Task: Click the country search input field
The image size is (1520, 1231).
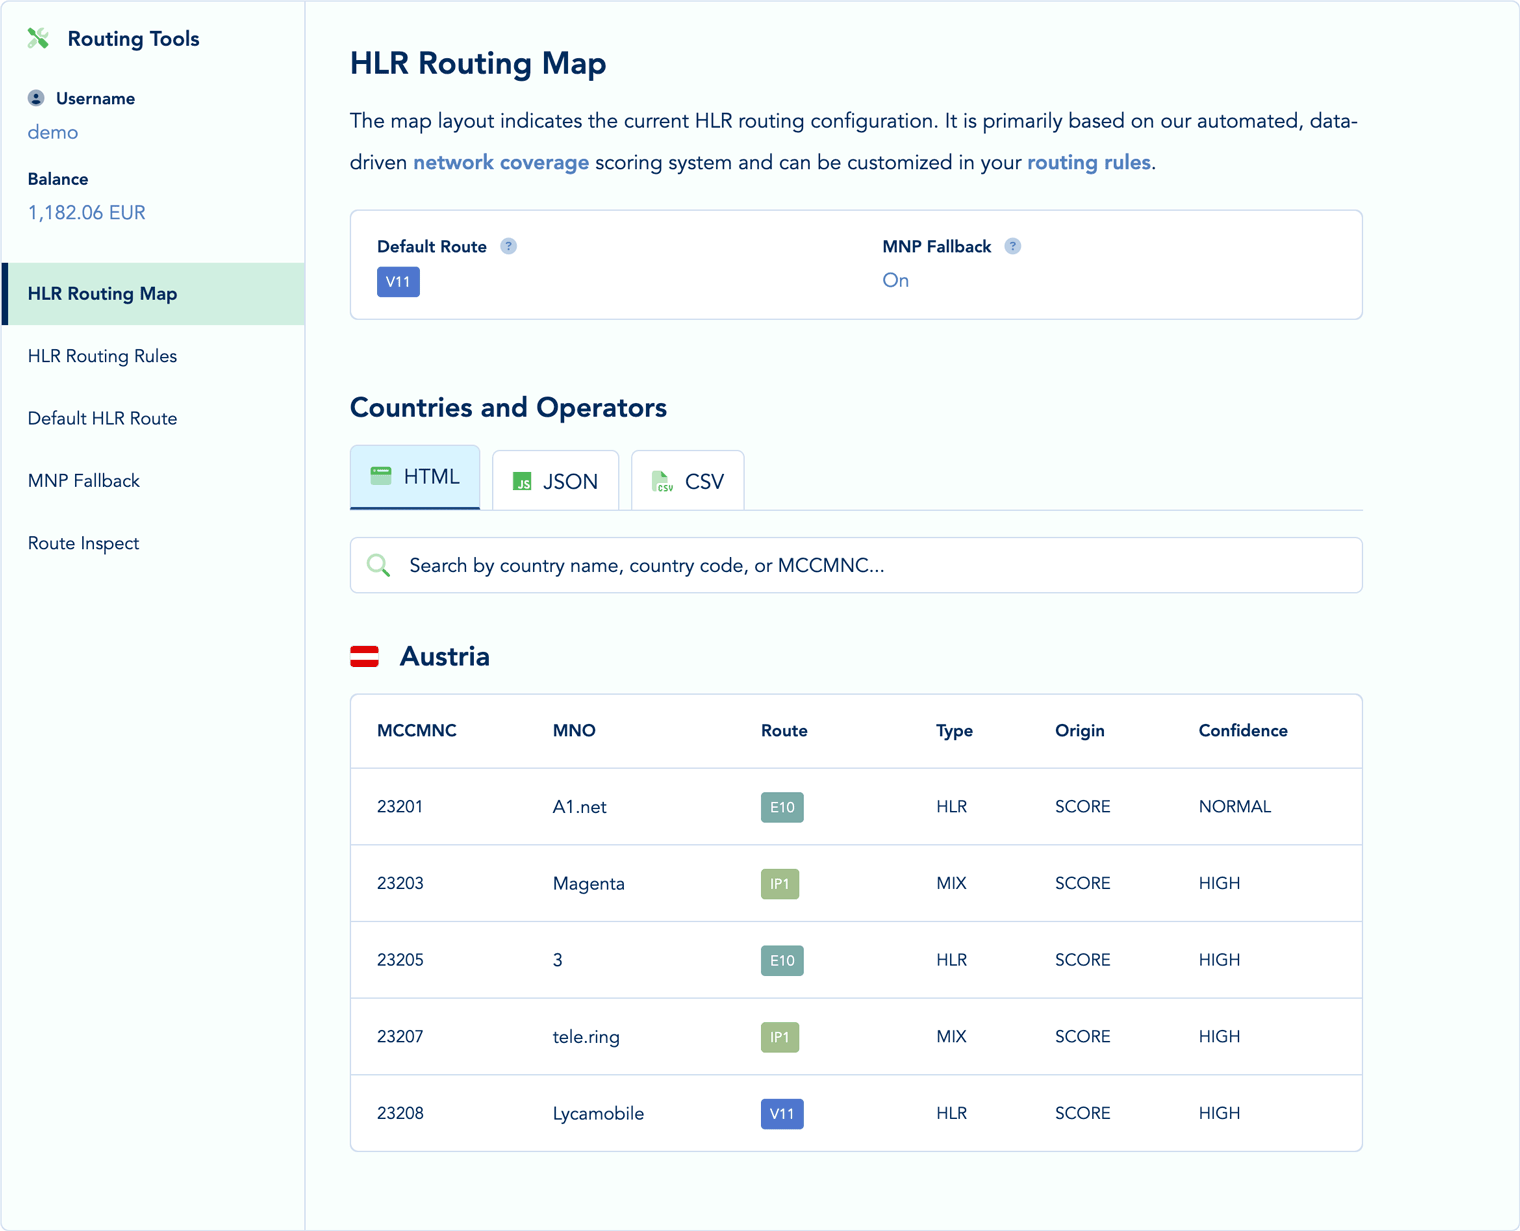Action: 855,565
